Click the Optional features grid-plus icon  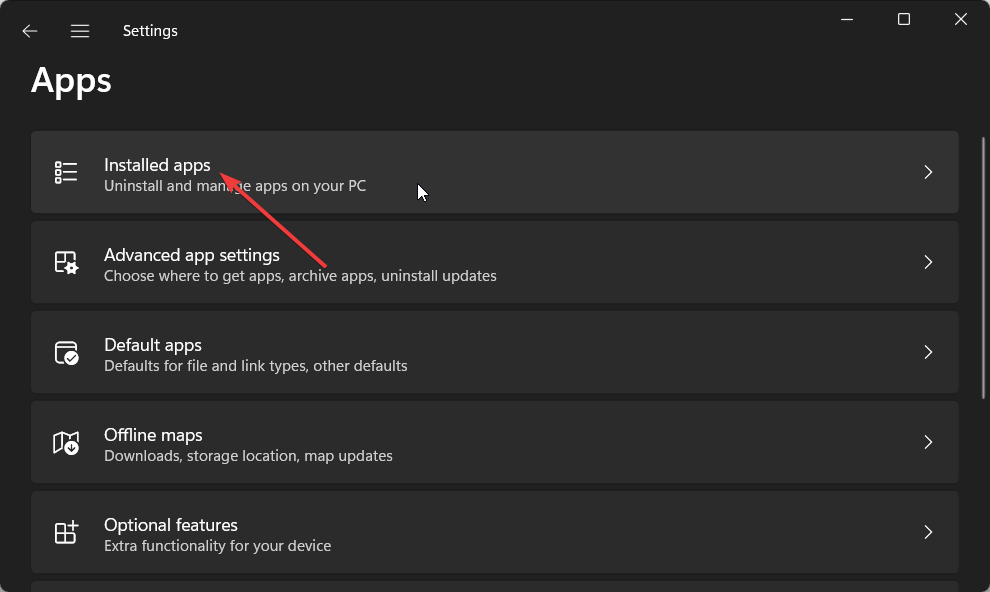pyautogui.click(x=66, y=532)
